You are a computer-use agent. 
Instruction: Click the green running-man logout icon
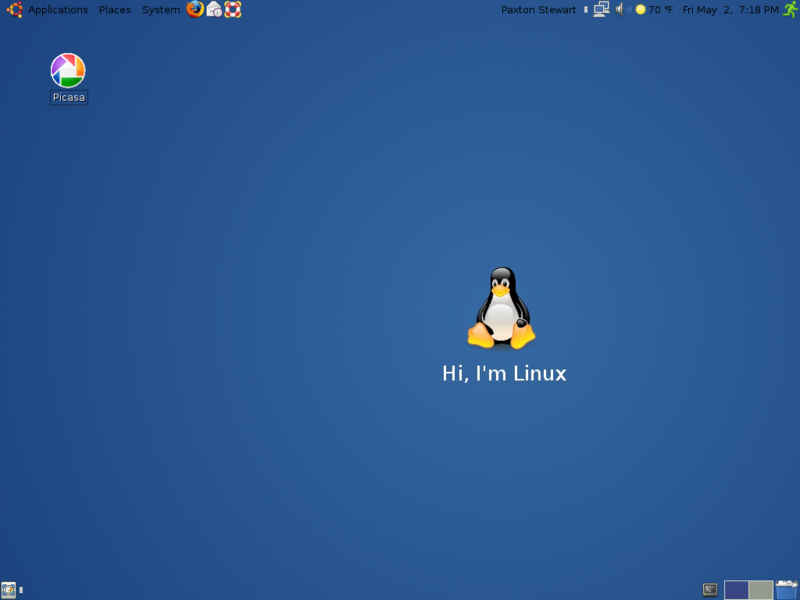coord(791,9)
